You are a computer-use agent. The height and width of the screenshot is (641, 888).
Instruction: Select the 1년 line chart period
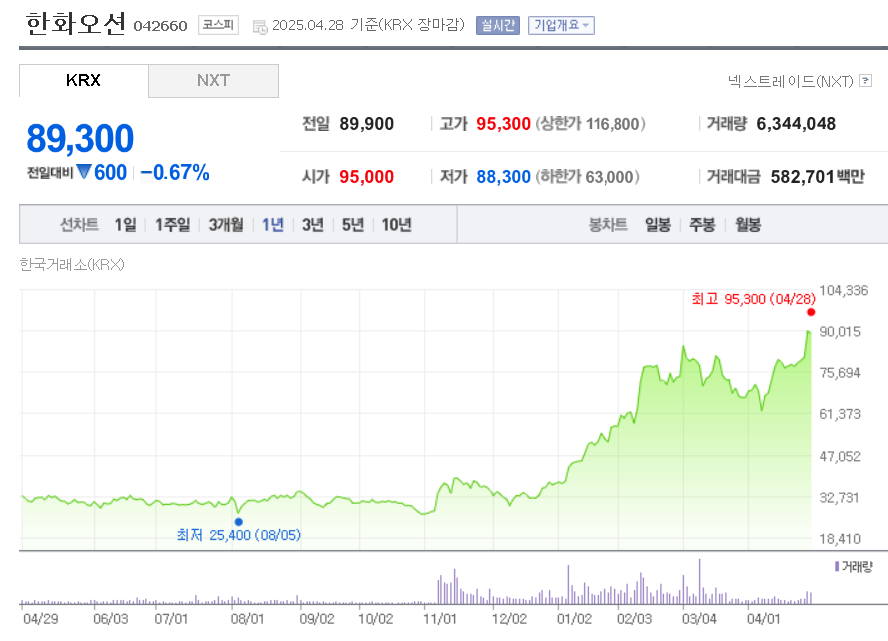pos(273,225)
